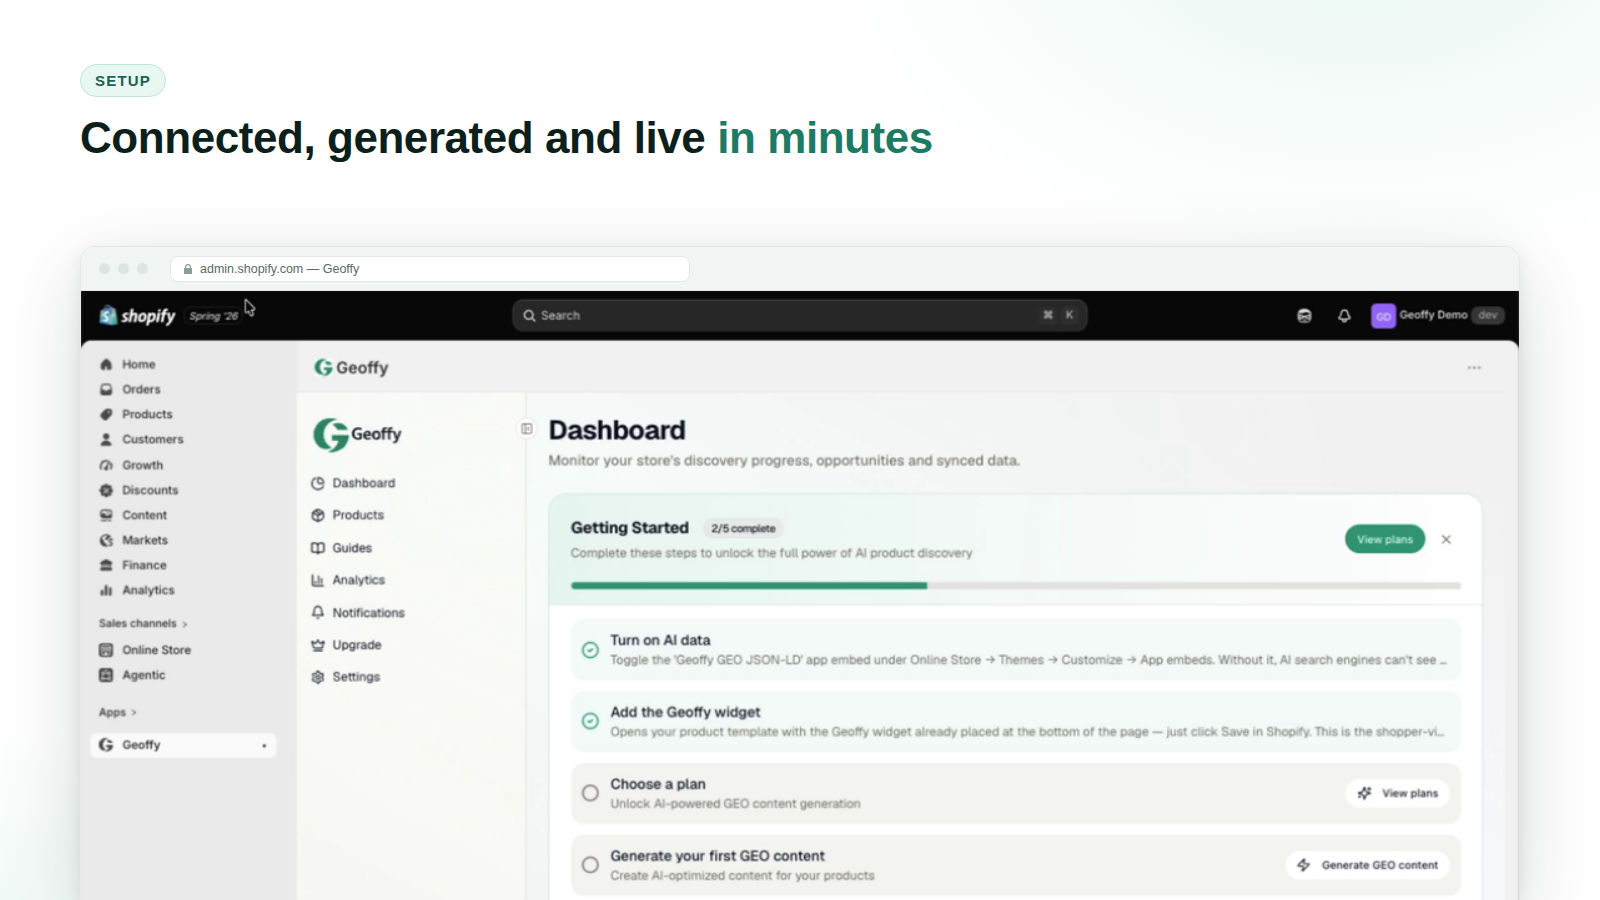Open the notification bell in the top bar
The height and width of the screenshot is (900, 1600).
pyautogui.click(x=1344, y=315)
